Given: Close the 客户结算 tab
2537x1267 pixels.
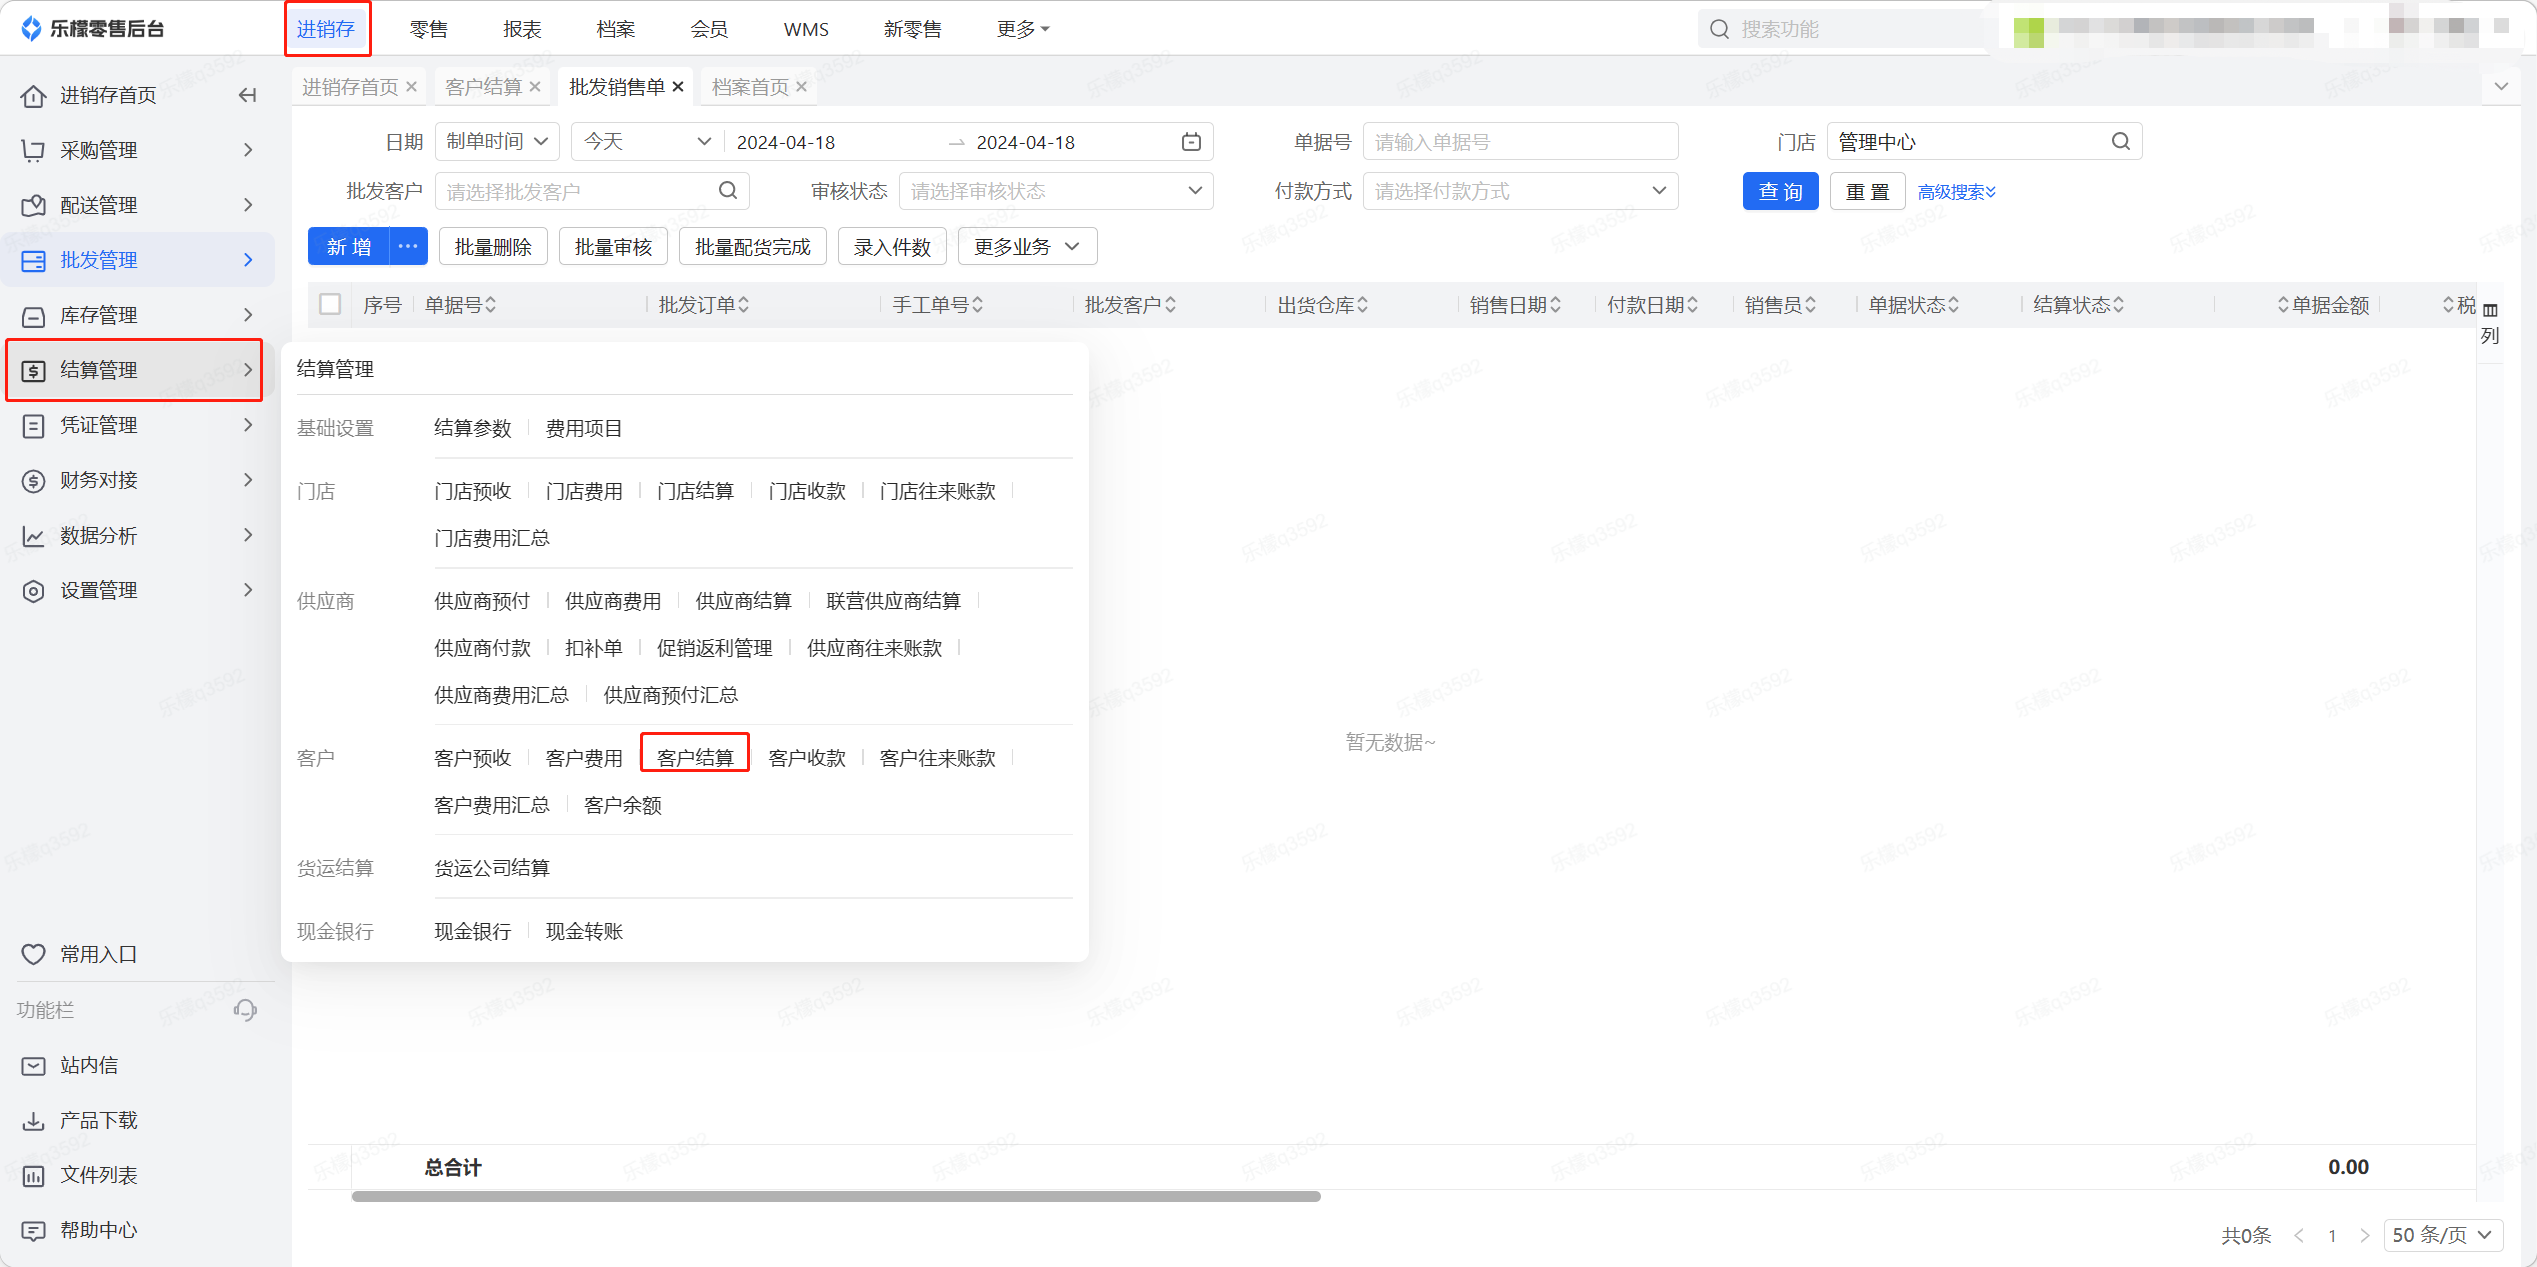Looking at the screenshot, I should 535,87.
